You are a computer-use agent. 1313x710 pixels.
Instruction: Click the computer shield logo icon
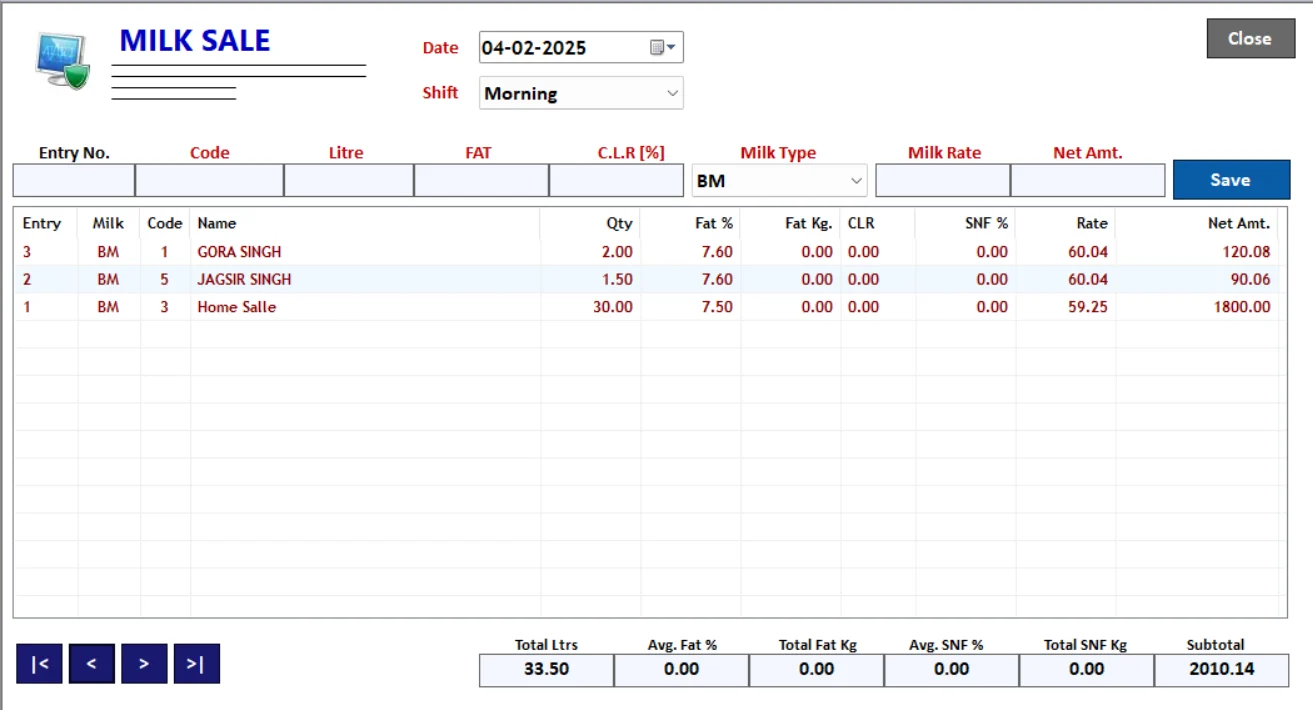click(x=63, y=62)
